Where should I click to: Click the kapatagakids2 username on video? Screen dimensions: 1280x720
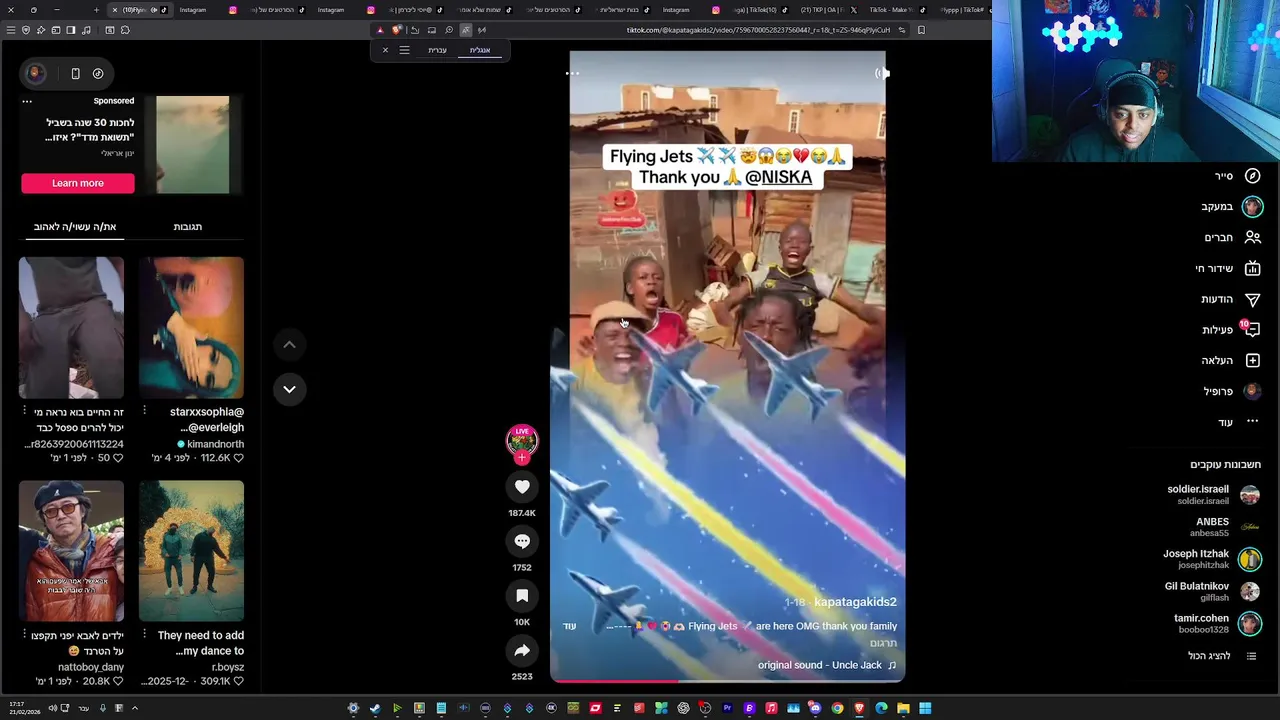pos(855,602)
